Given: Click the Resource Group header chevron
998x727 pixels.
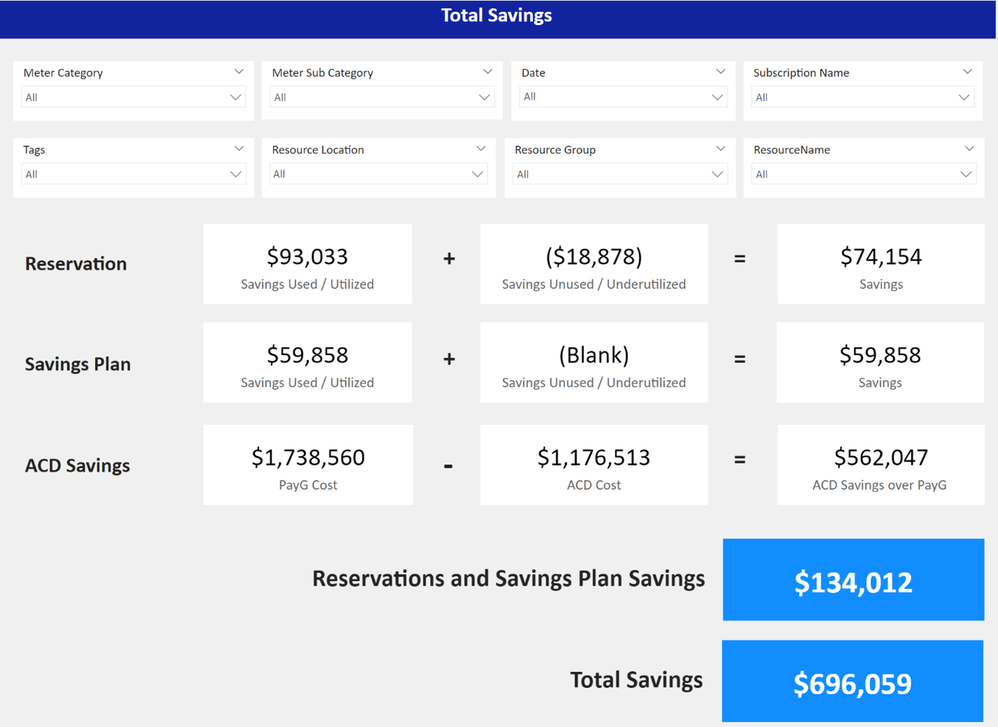Looking at the screenshot, I should (721, 149).
